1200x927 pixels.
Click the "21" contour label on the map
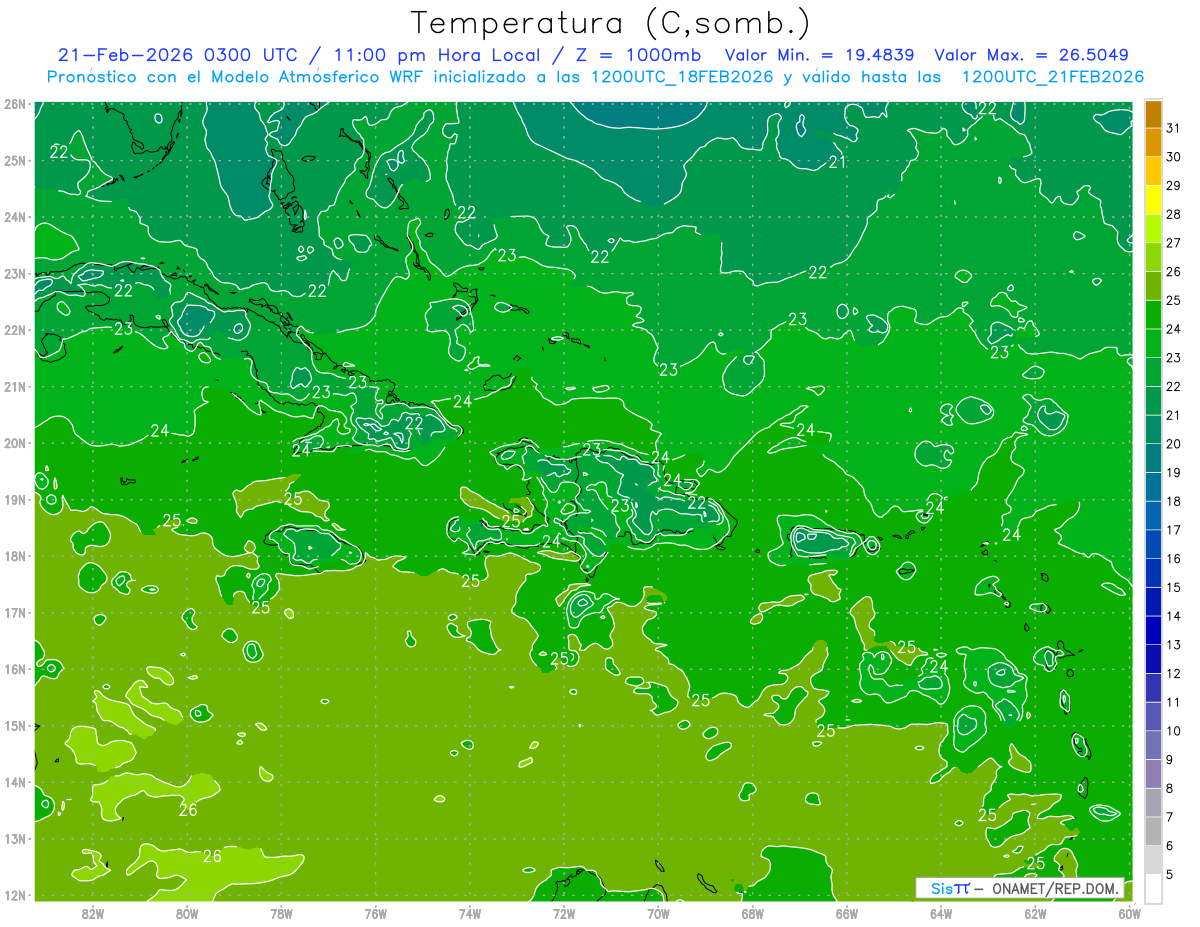(838, 162)
